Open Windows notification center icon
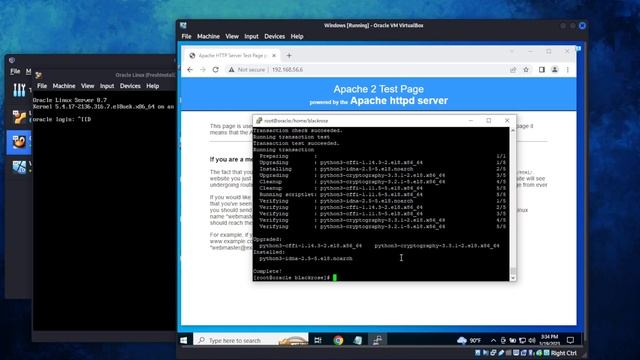The image size is (640, 360). 570,340
